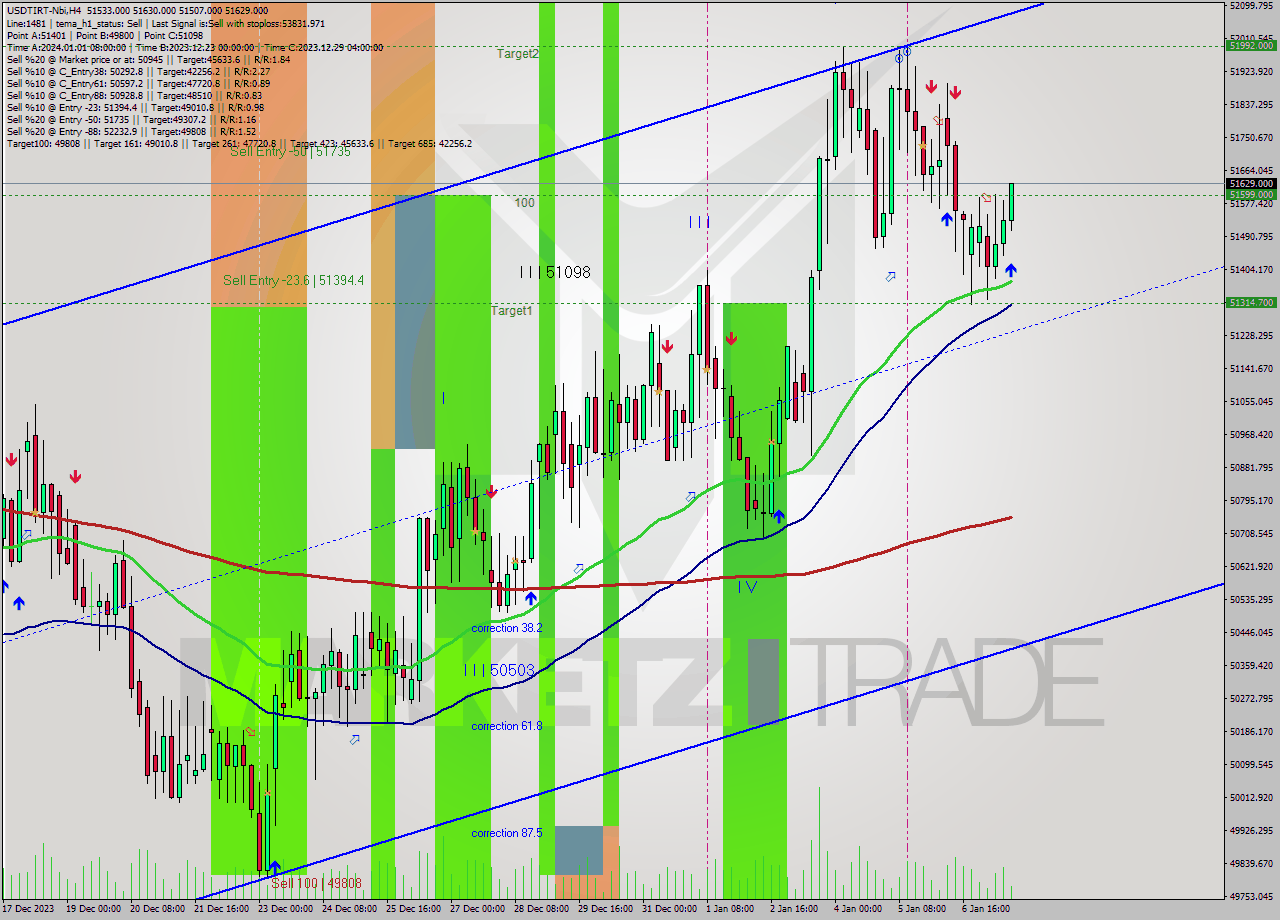Click blue up arrow above 'correction 38.2'
Screen dimensions: 1280x920
point(530,597)
